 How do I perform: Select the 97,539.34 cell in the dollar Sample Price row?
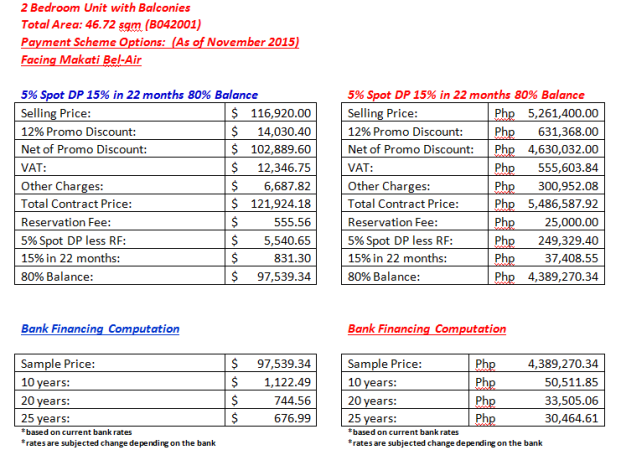tap(271, 363)
